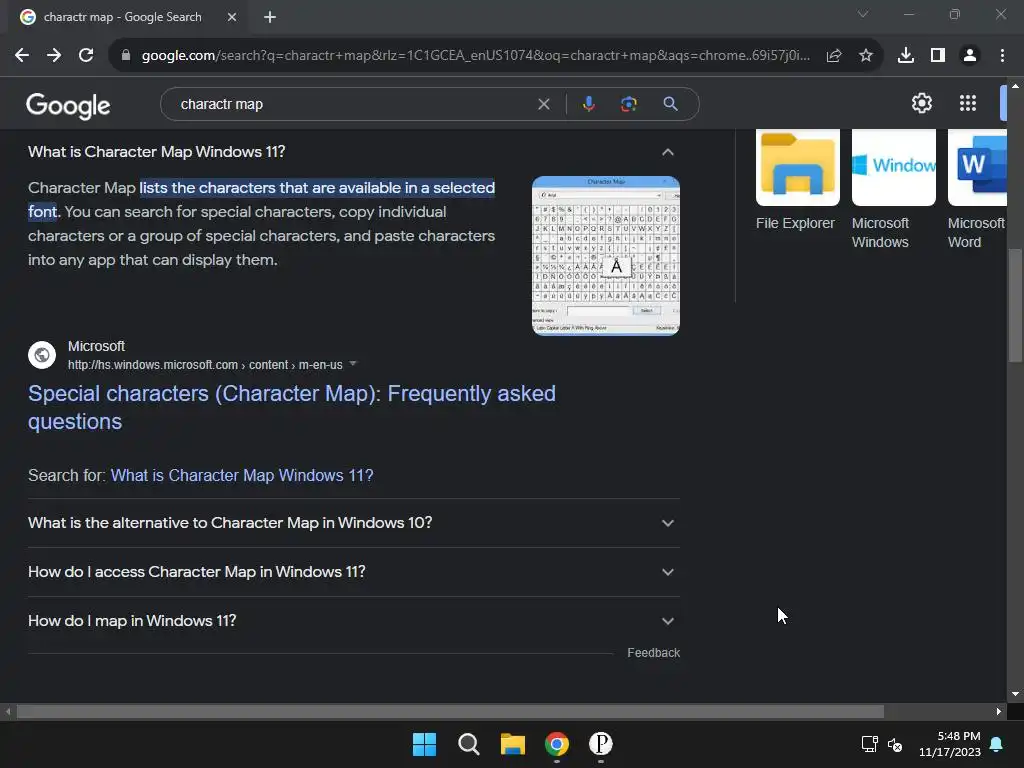This screenshot has width=1024, height=768.
Task: Switch to Chrome in the taskbar
Action: coord(556,744)
